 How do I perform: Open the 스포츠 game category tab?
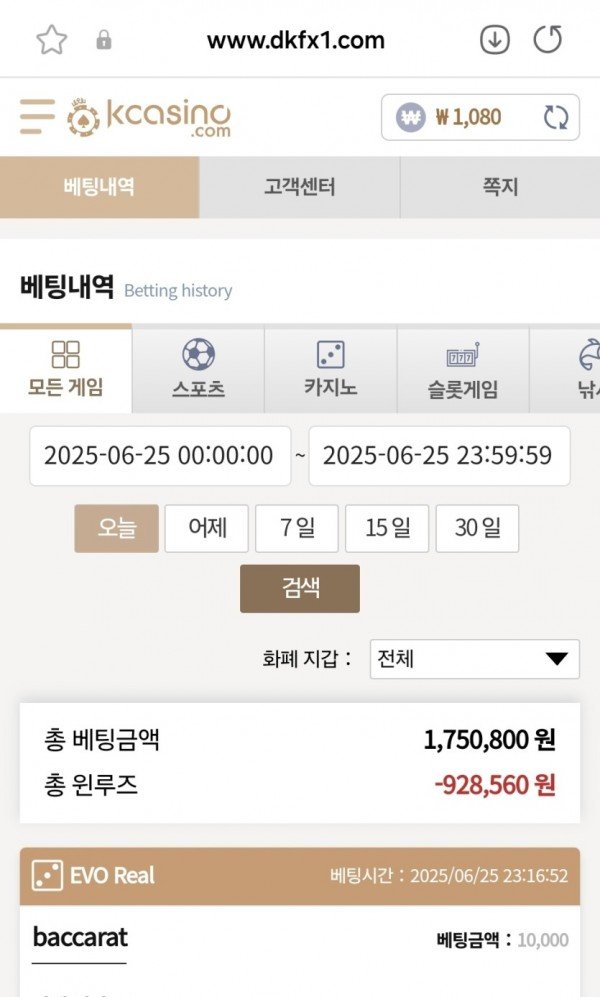pyautogui.click(x=198, y=369)
